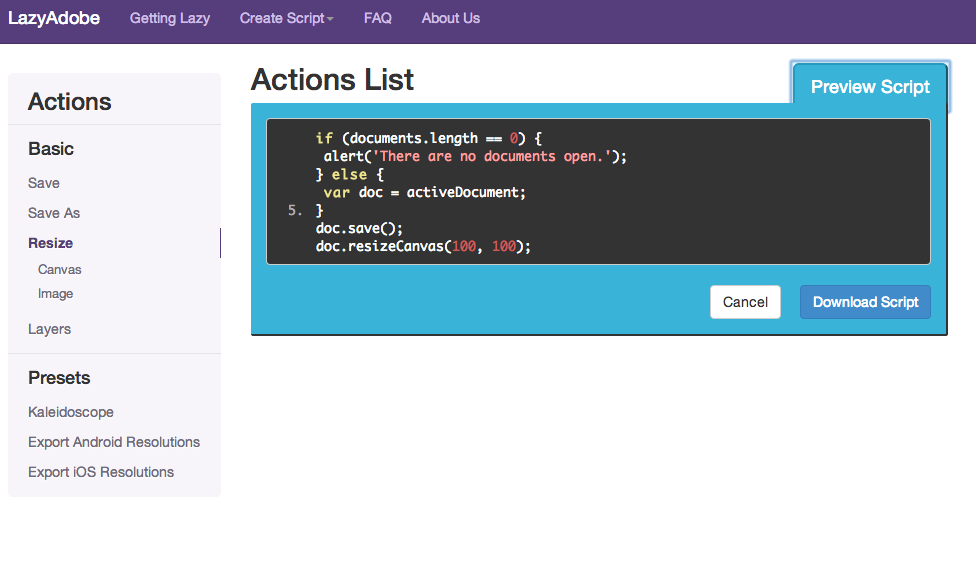
Task: Choose Export Android Resolutions preset
Action: point(114,442)
